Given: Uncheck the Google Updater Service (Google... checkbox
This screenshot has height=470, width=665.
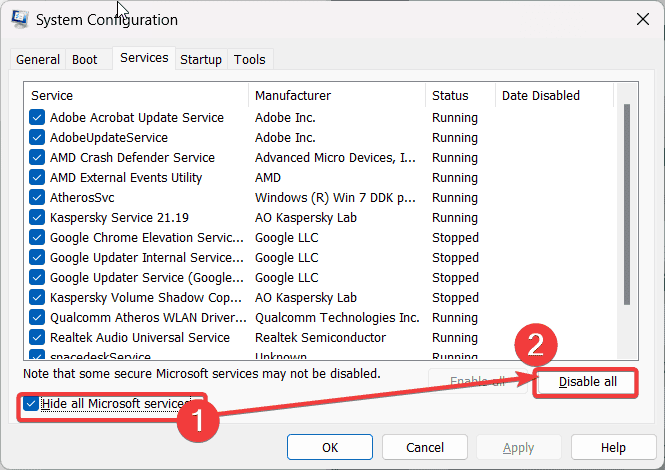Looking at the screenshot, I should (x=37, y=277).
